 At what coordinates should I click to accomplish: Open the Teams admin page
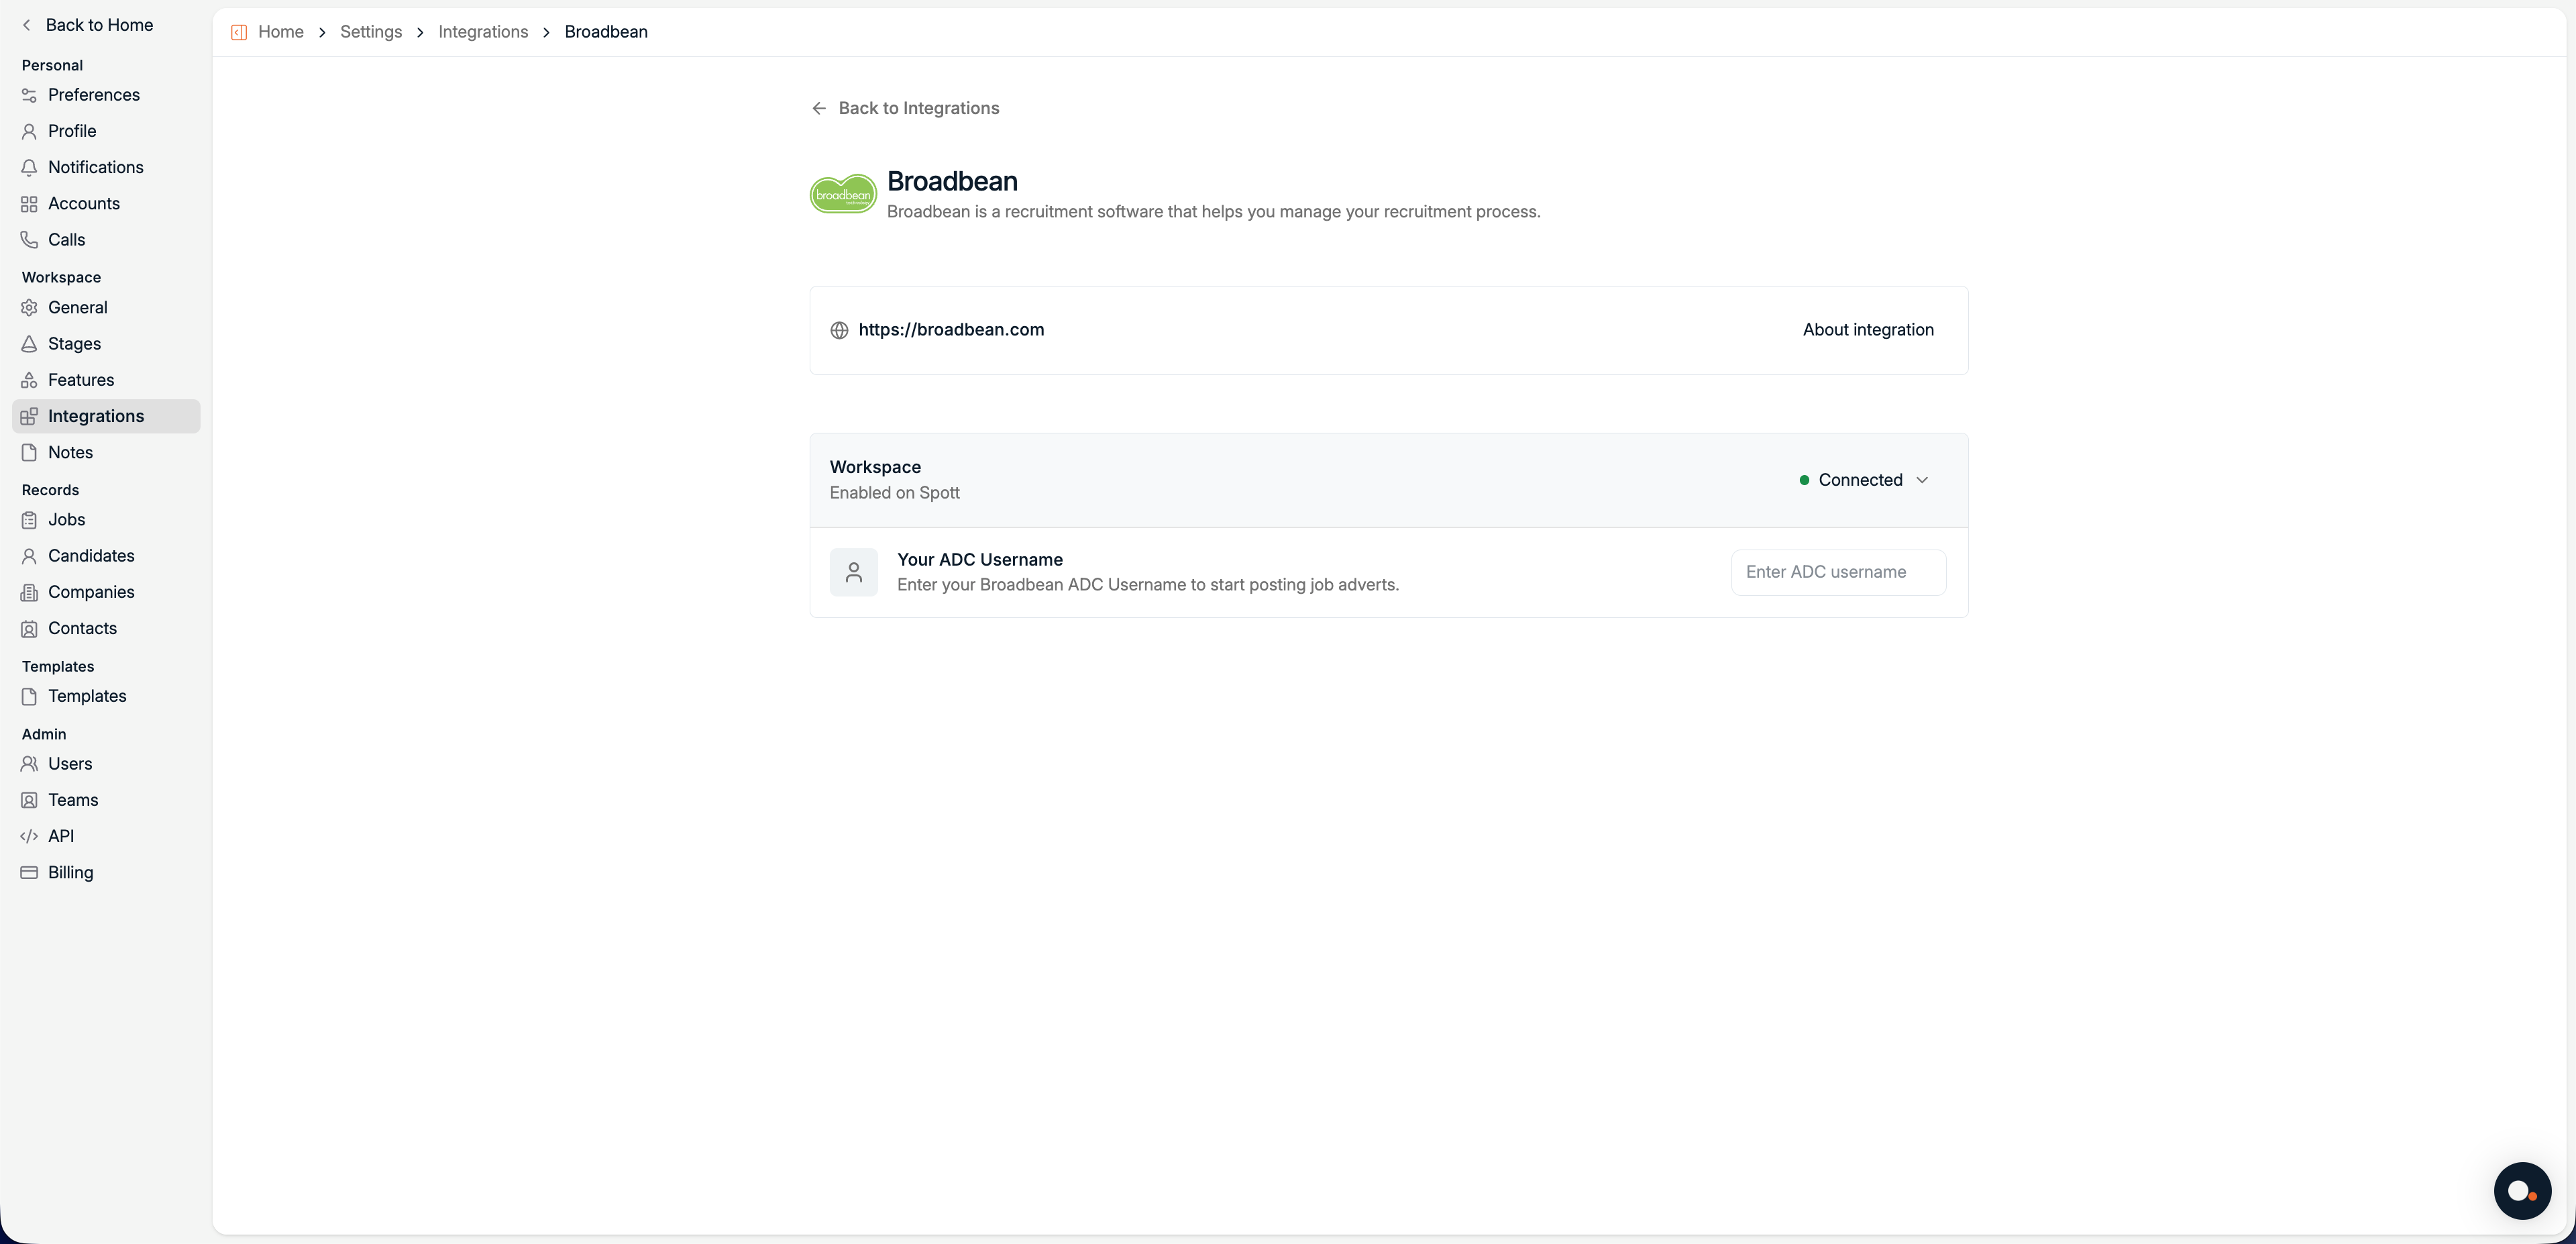tap(73, 800)
